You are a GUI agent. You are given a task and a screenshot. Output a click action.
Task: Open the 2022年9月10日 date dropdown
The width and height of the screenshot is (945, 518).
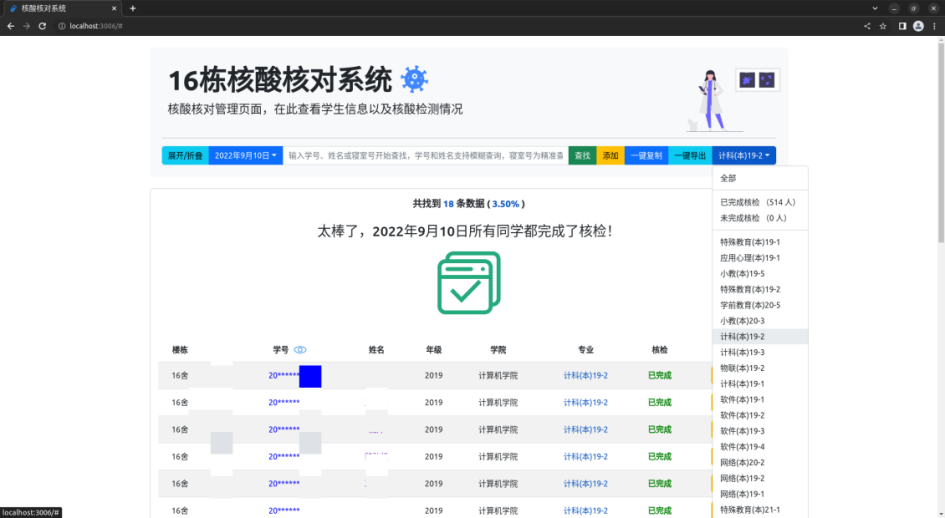[x=245, y=156]
